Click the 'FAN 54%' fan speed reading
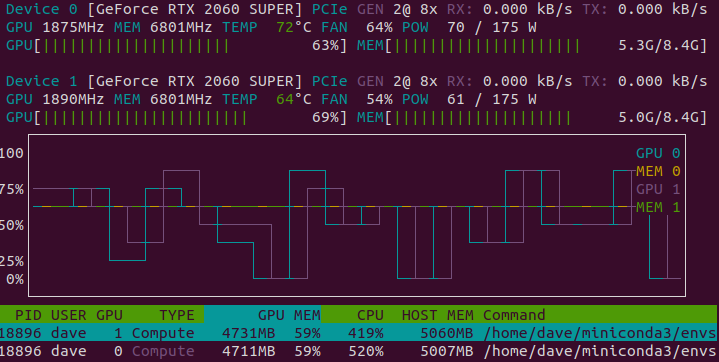719x362 pixels. [357, 100]
